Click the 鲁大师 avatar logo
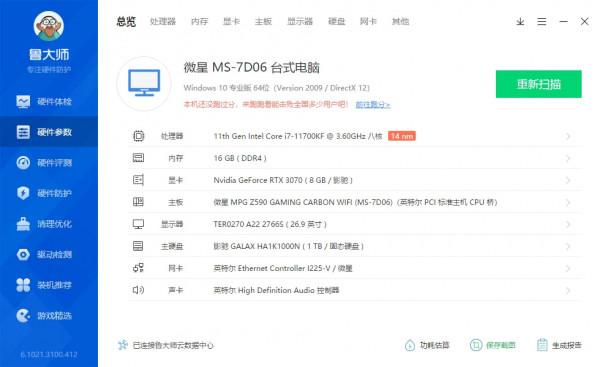The height and width of the screenshot is (367, 600). tap(49, 26)
